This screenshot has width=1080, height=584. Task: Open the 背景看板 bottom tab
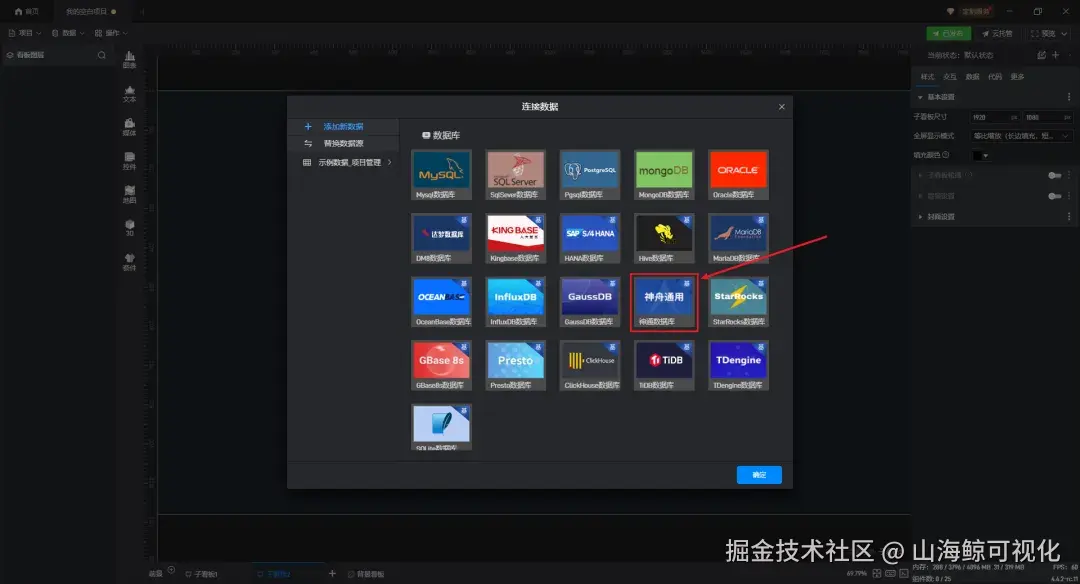[x=366, y=574]
